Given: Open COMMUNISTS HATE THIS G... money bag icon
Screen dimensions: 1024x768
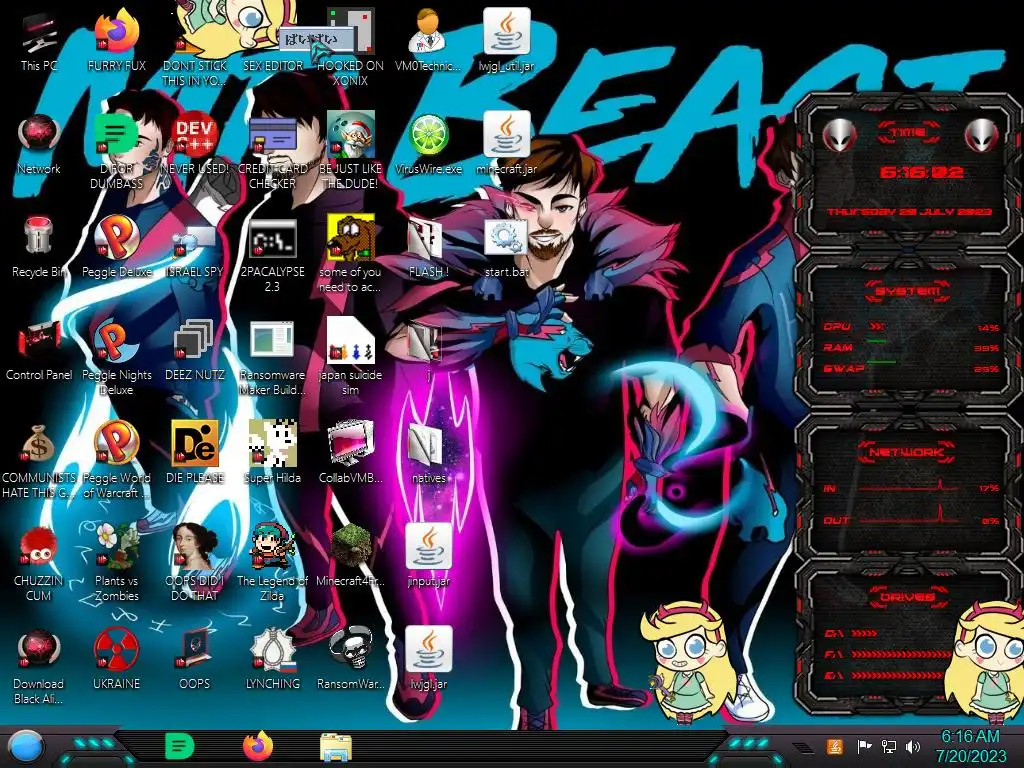Looking at the screenshot, I should click(x=39, y=460).
